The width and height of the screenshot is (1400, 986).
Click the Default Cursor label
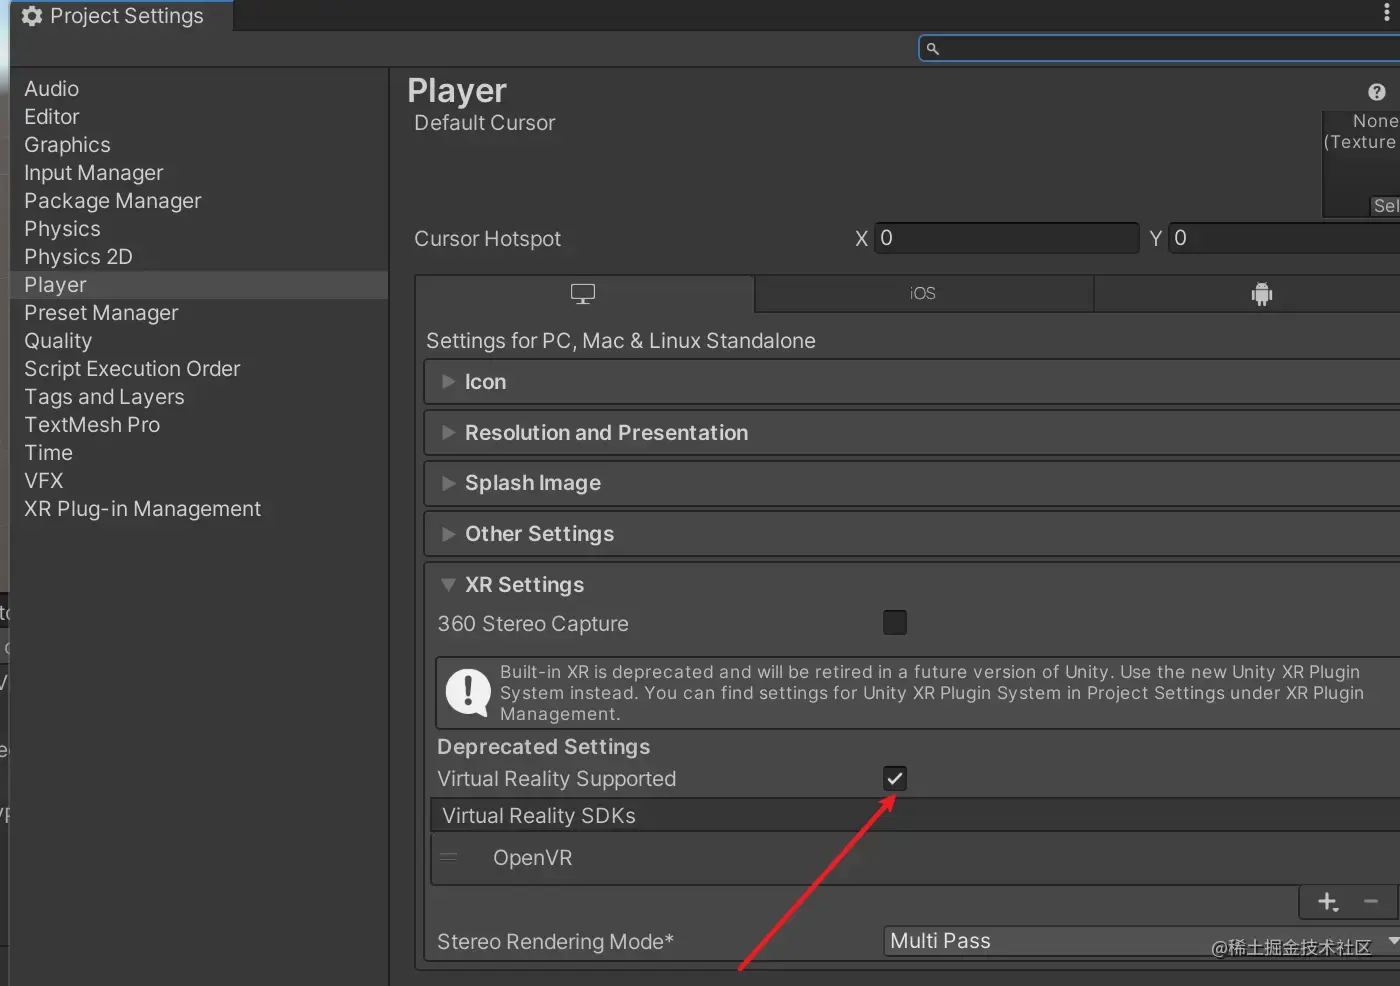[484, 123]
